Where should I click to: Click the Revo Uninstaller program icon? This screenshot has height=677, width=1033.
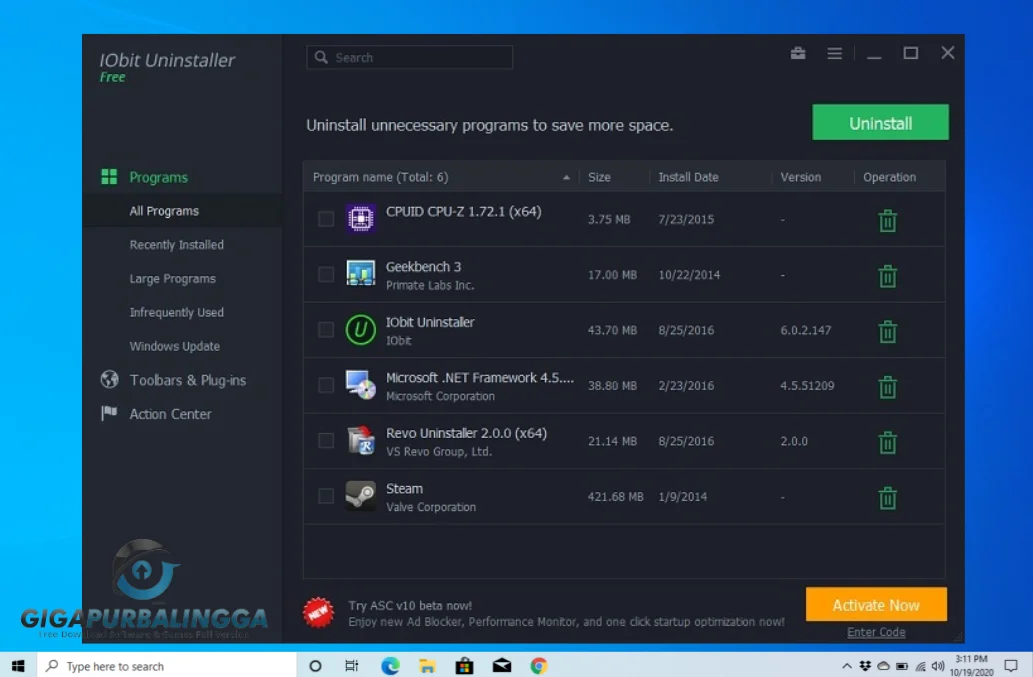point(360,440)
